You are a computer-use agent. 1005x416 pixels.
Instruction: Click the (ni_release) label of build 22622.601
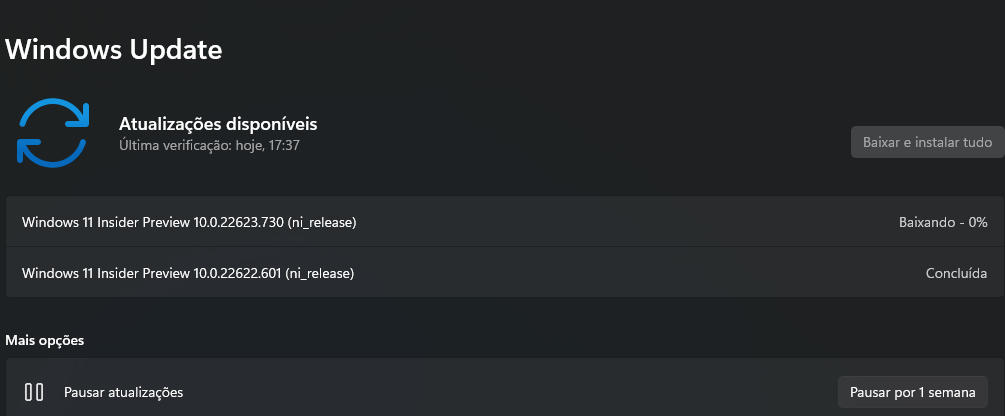point(320,274)
